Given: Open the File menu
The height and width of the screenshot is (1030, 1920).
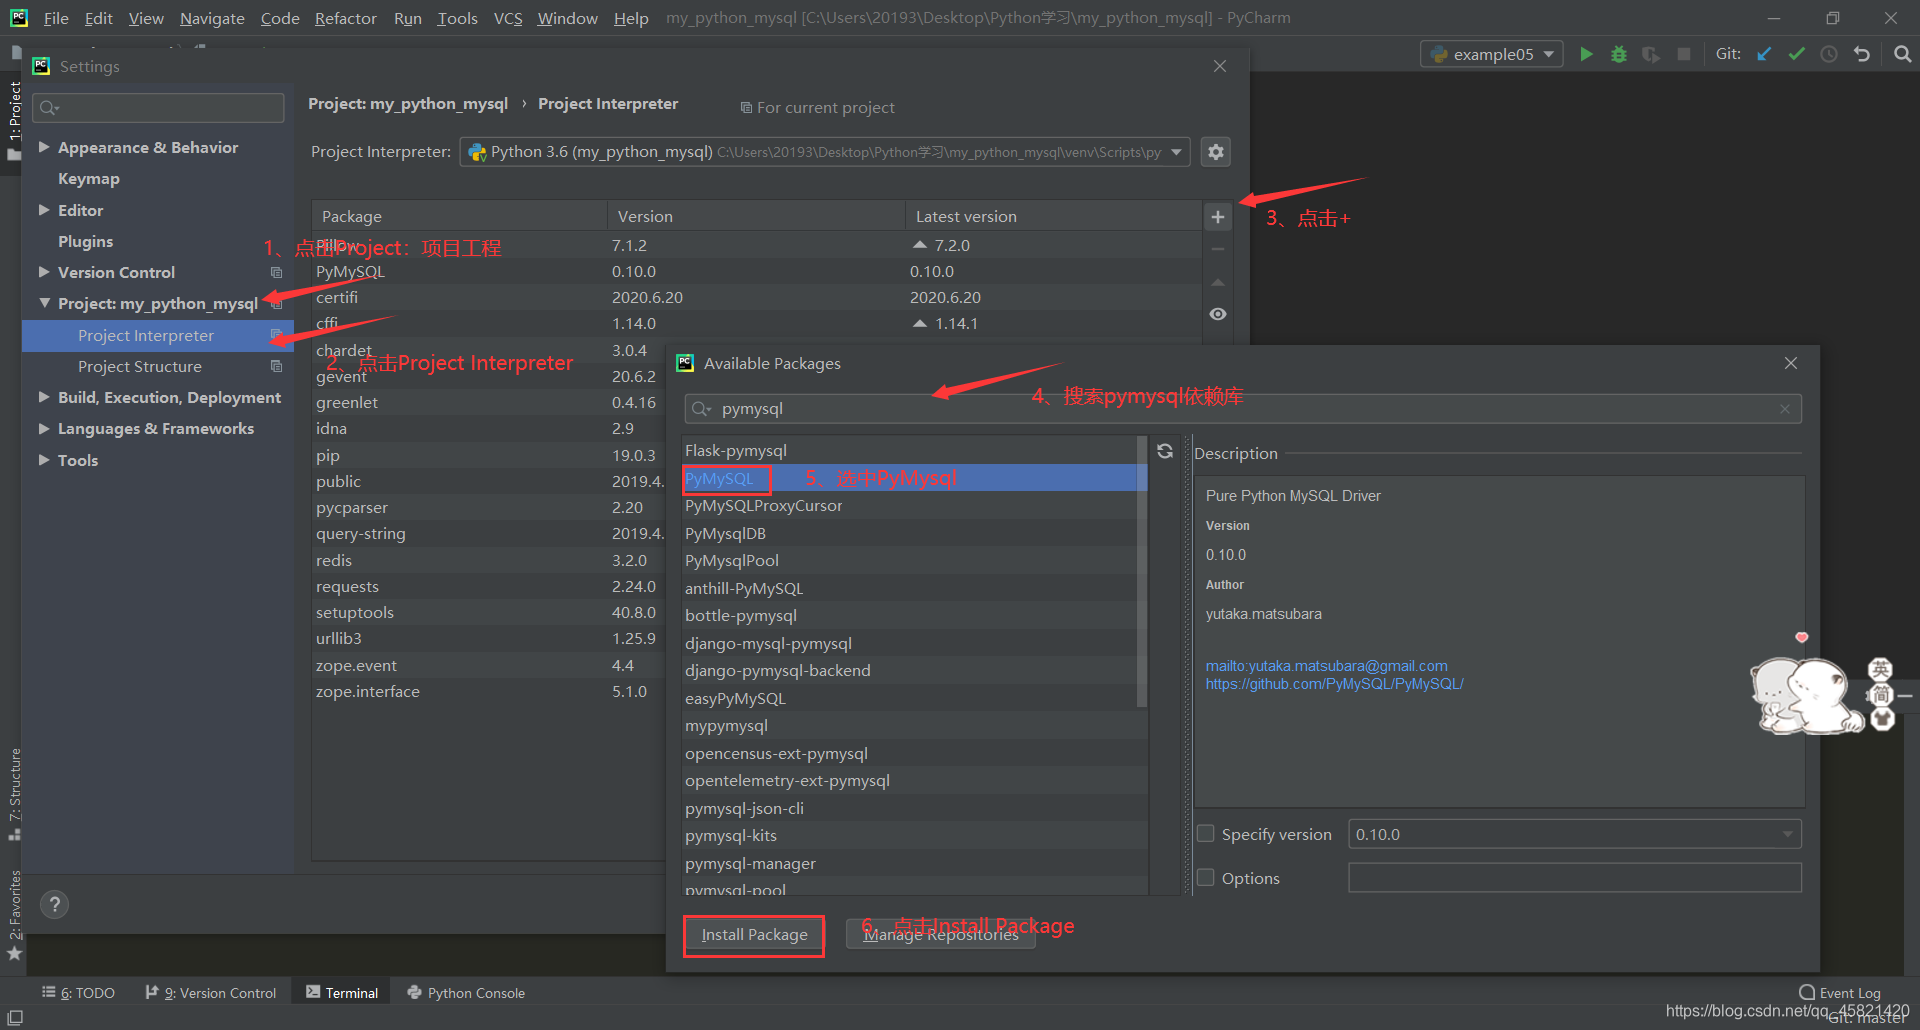Looking at the screenshot, I should [56, 18].
